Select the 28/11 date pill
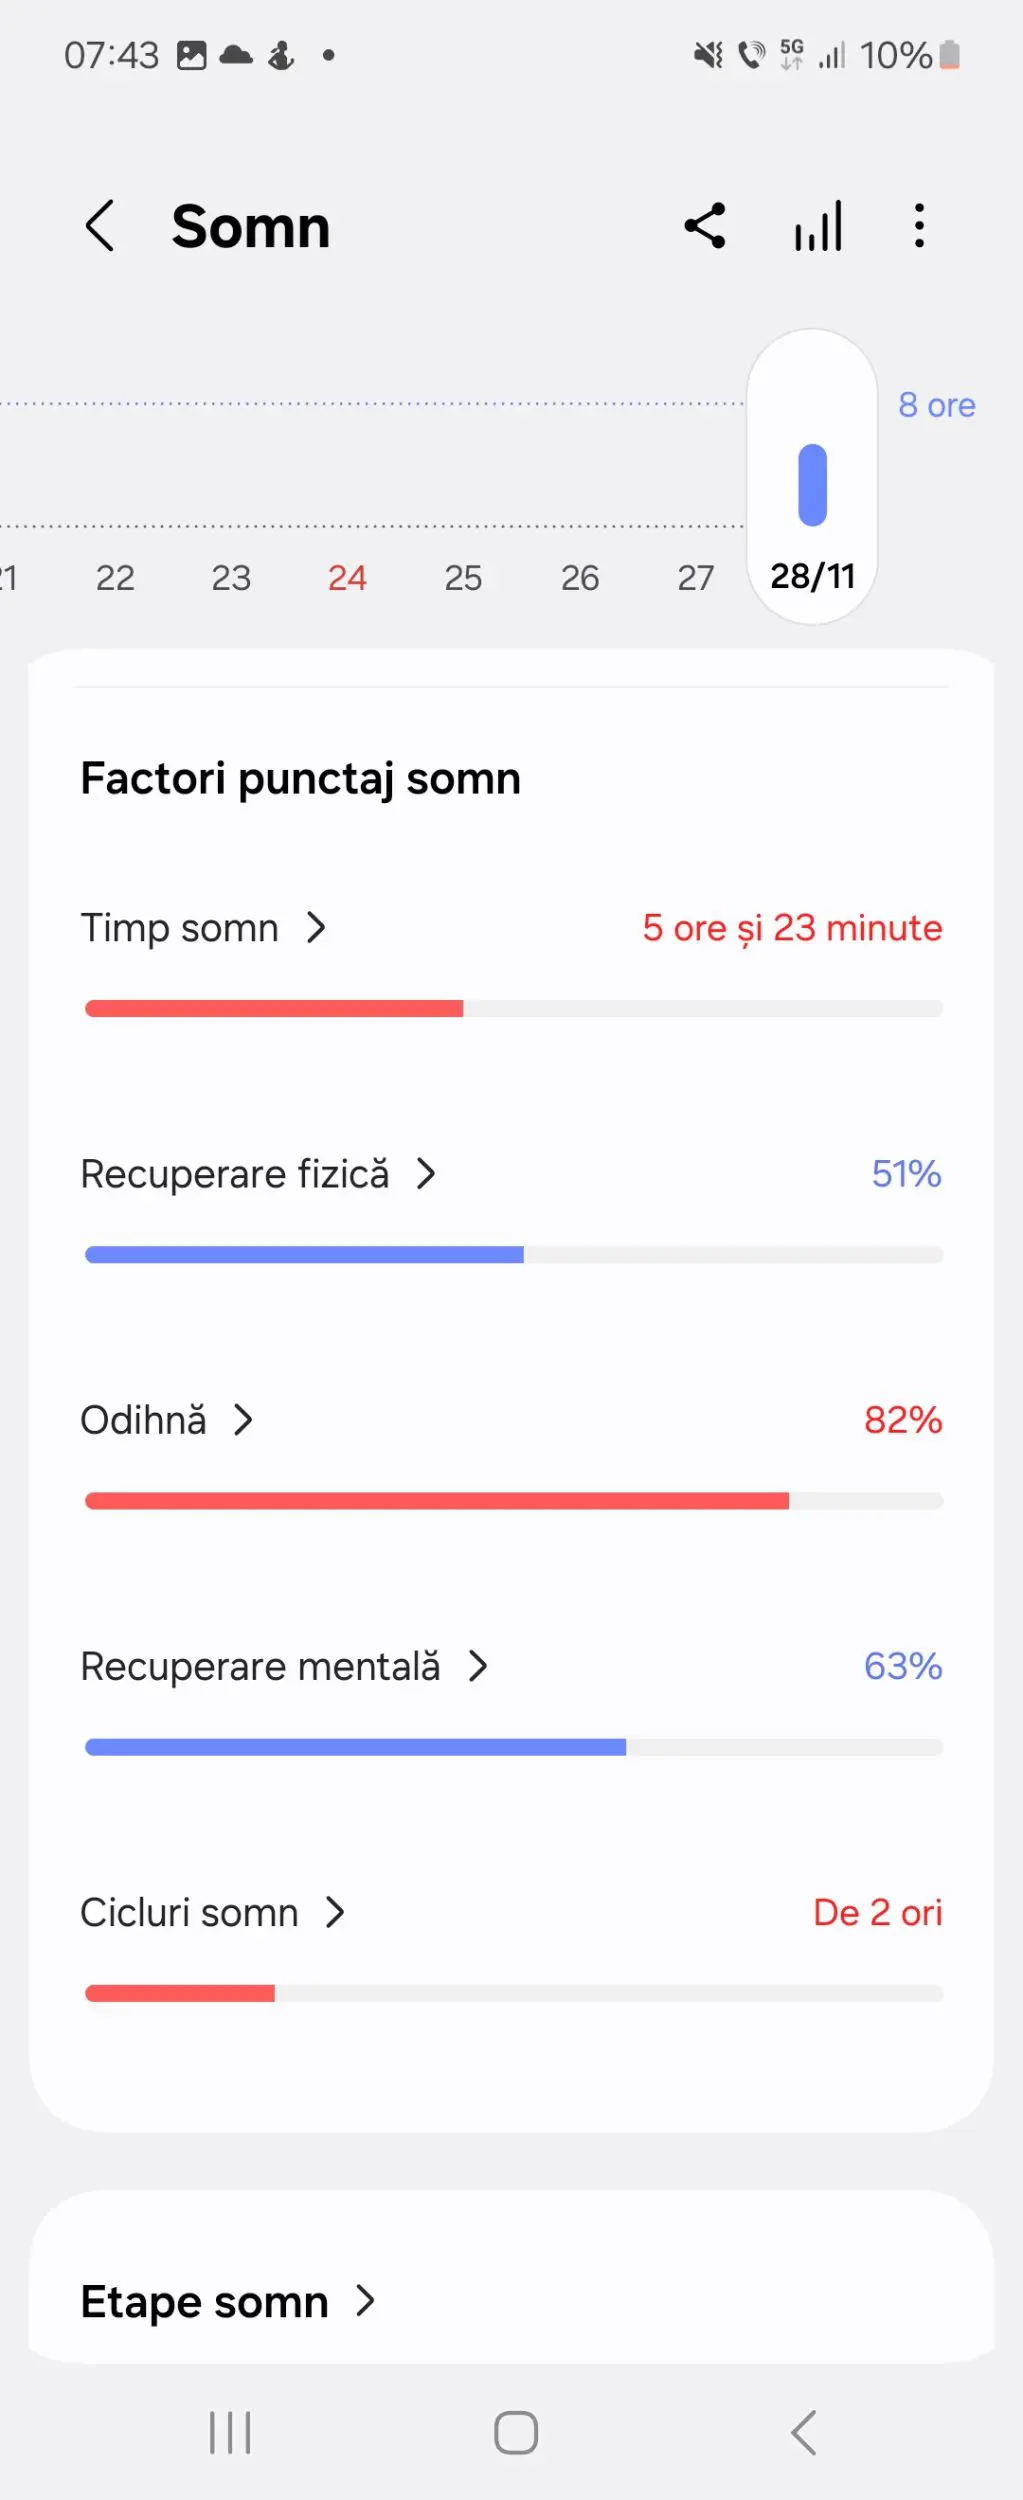 coord(812,476)
